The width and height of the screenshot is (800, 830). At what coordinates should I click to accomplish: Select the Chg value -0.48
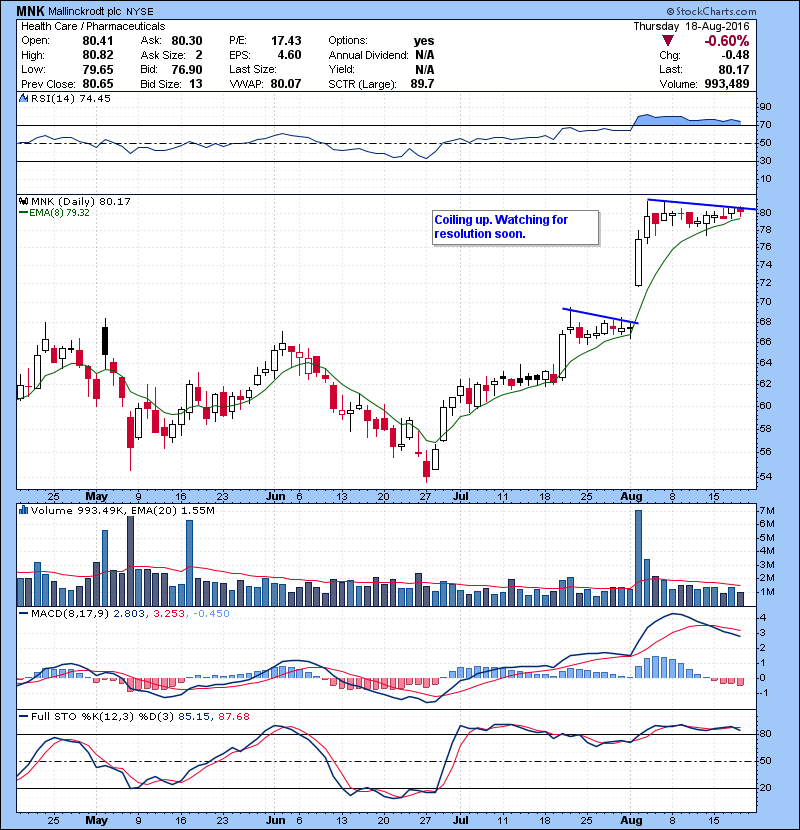coord(735,55)
